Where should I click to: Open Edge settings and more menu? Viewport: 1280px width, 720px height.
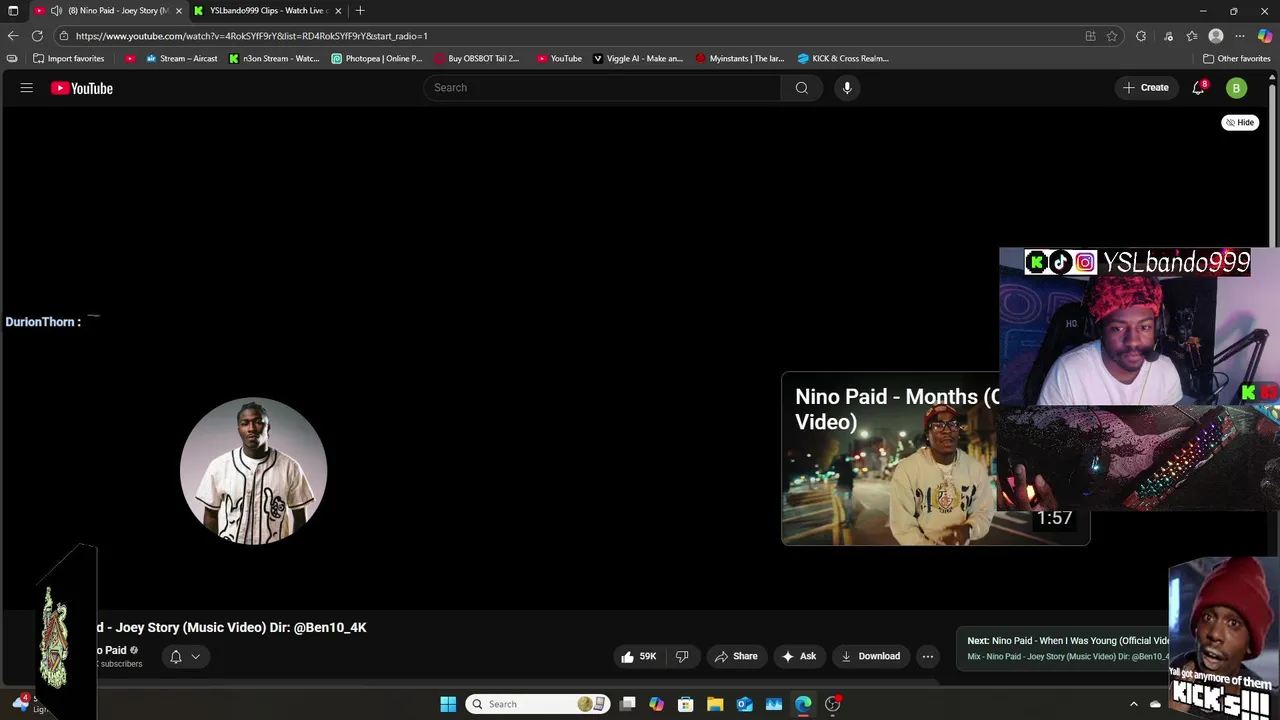click(x=1240, y=36)
